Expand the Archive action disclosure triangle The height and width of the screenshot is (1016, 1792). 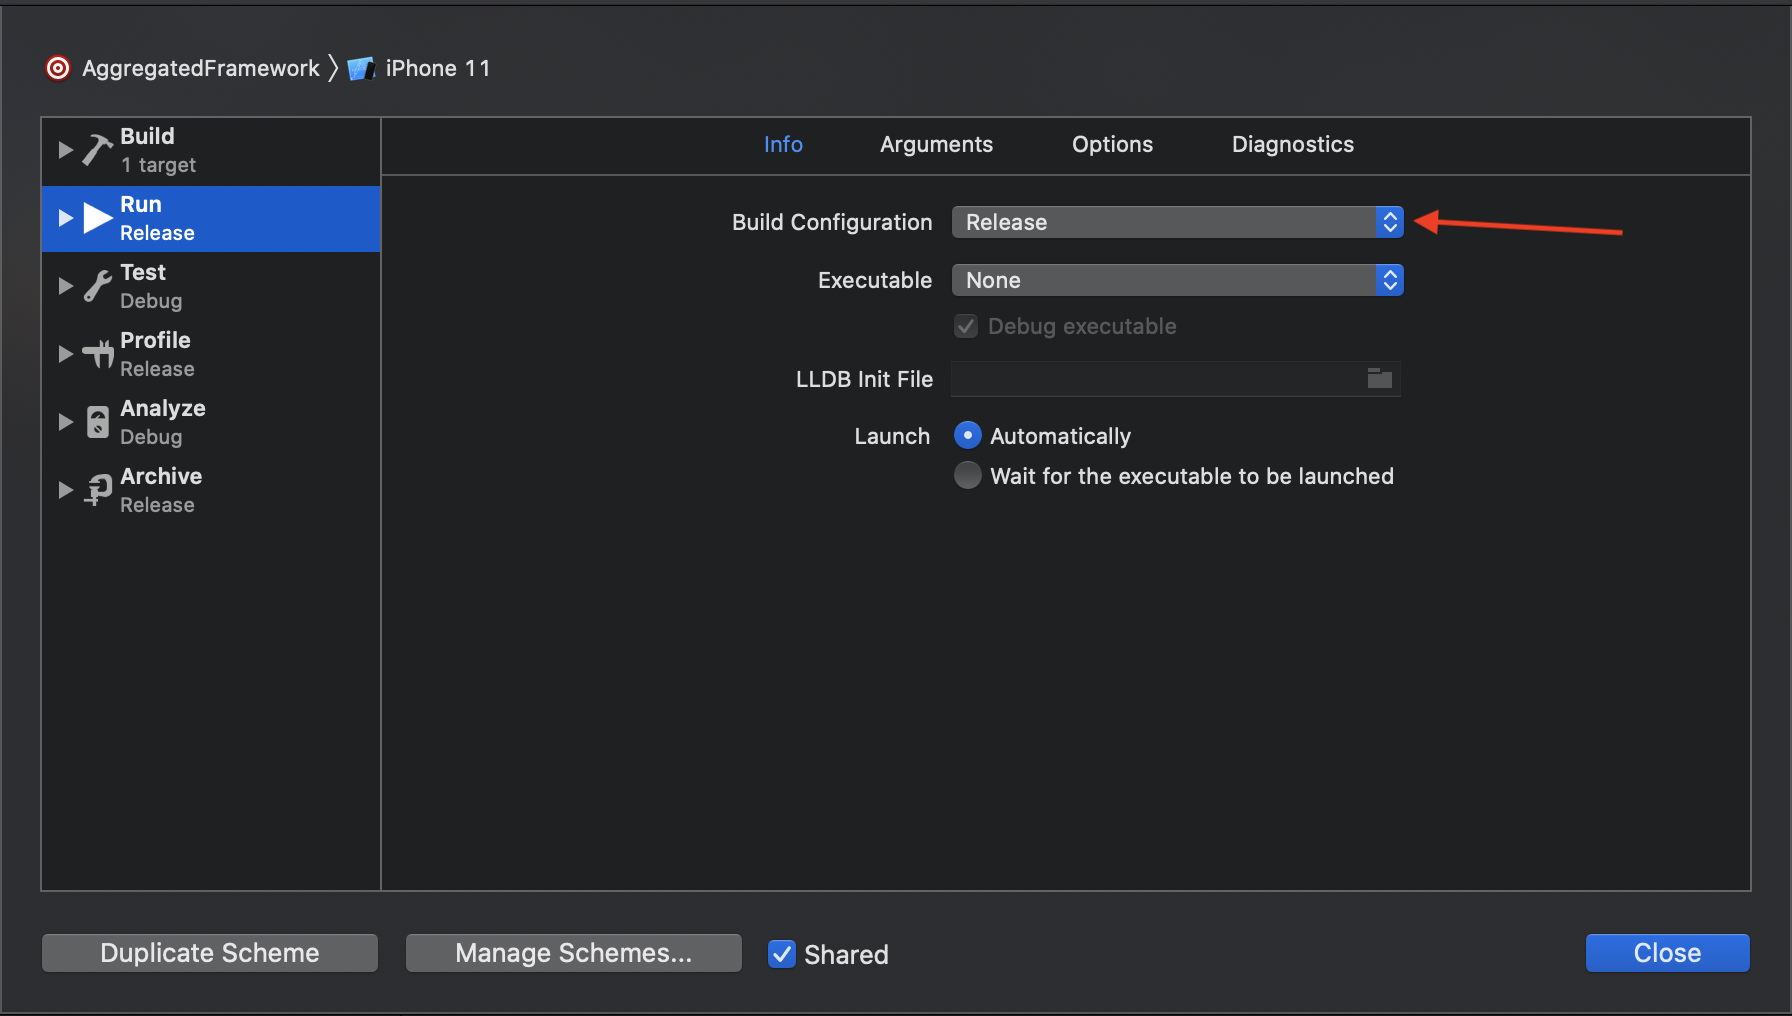tap(66, 490)
